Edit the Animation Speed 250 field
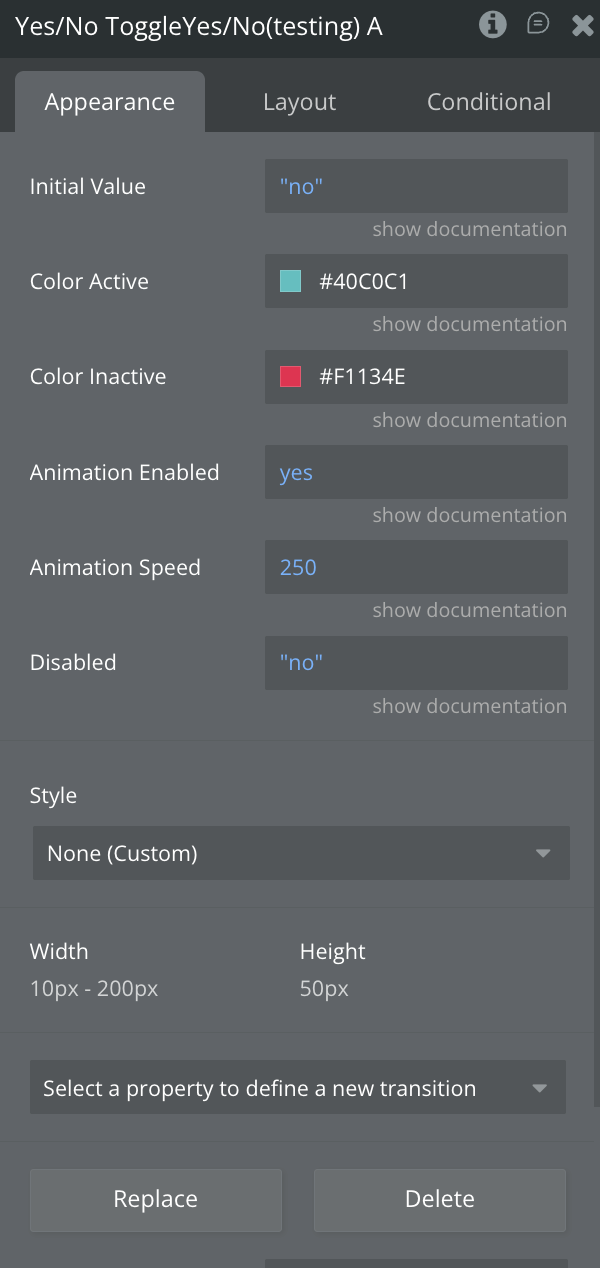 pyautogui.click(x=416, y=567)
